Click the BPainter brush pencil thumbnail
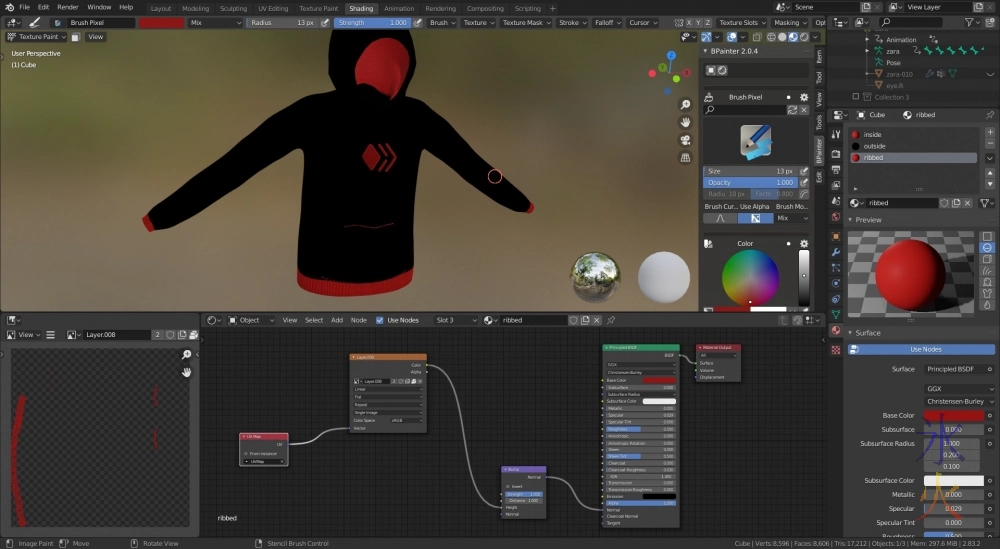Viewport: 1000px width, 549px height. 755,142
